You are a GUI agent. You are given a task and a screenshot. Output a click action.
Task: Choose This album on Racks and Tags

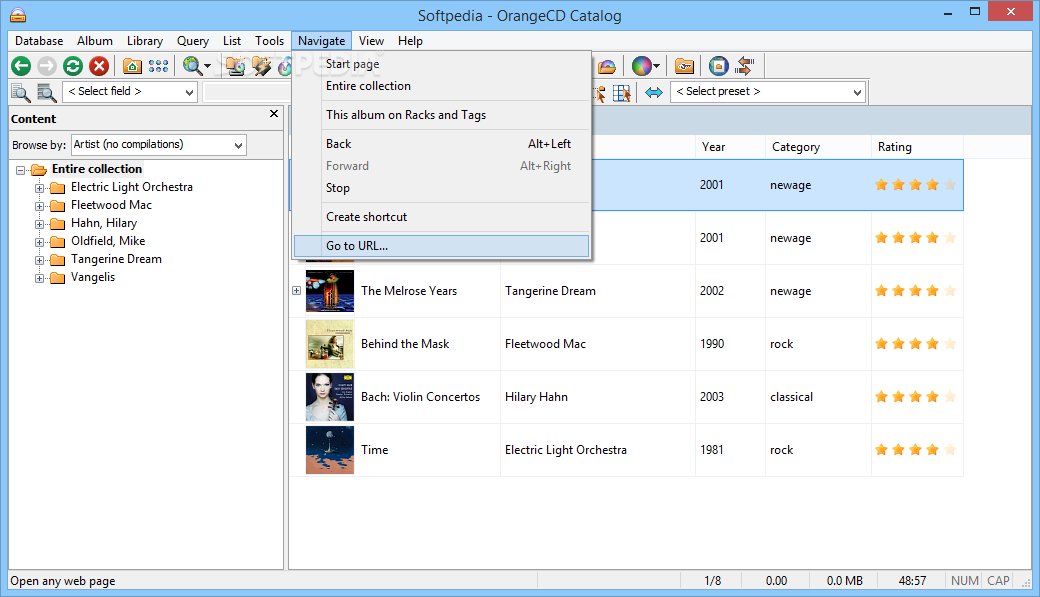tap(441, 115)
